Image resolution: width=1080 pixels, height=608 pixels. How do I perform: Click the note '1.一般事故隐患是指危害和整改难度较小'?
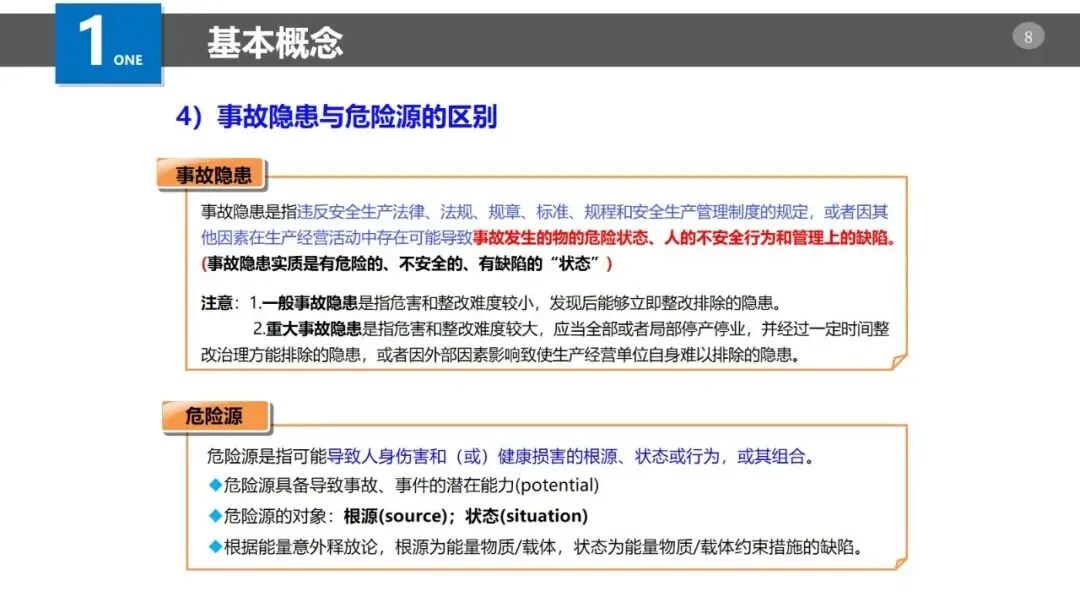point(516,303)
